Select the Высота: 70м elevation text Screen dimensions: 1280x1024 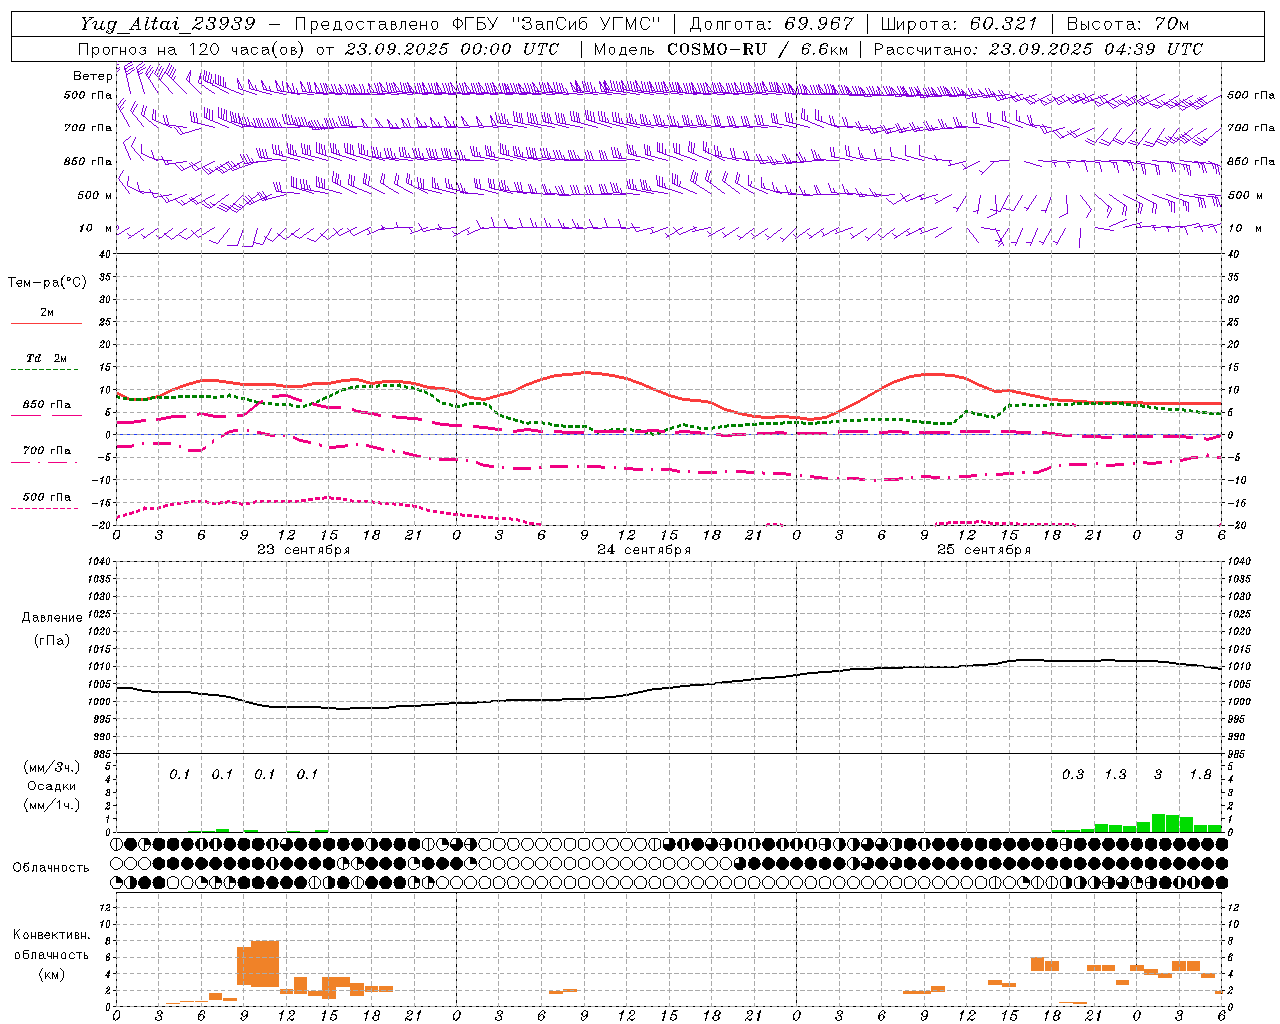1128,24
